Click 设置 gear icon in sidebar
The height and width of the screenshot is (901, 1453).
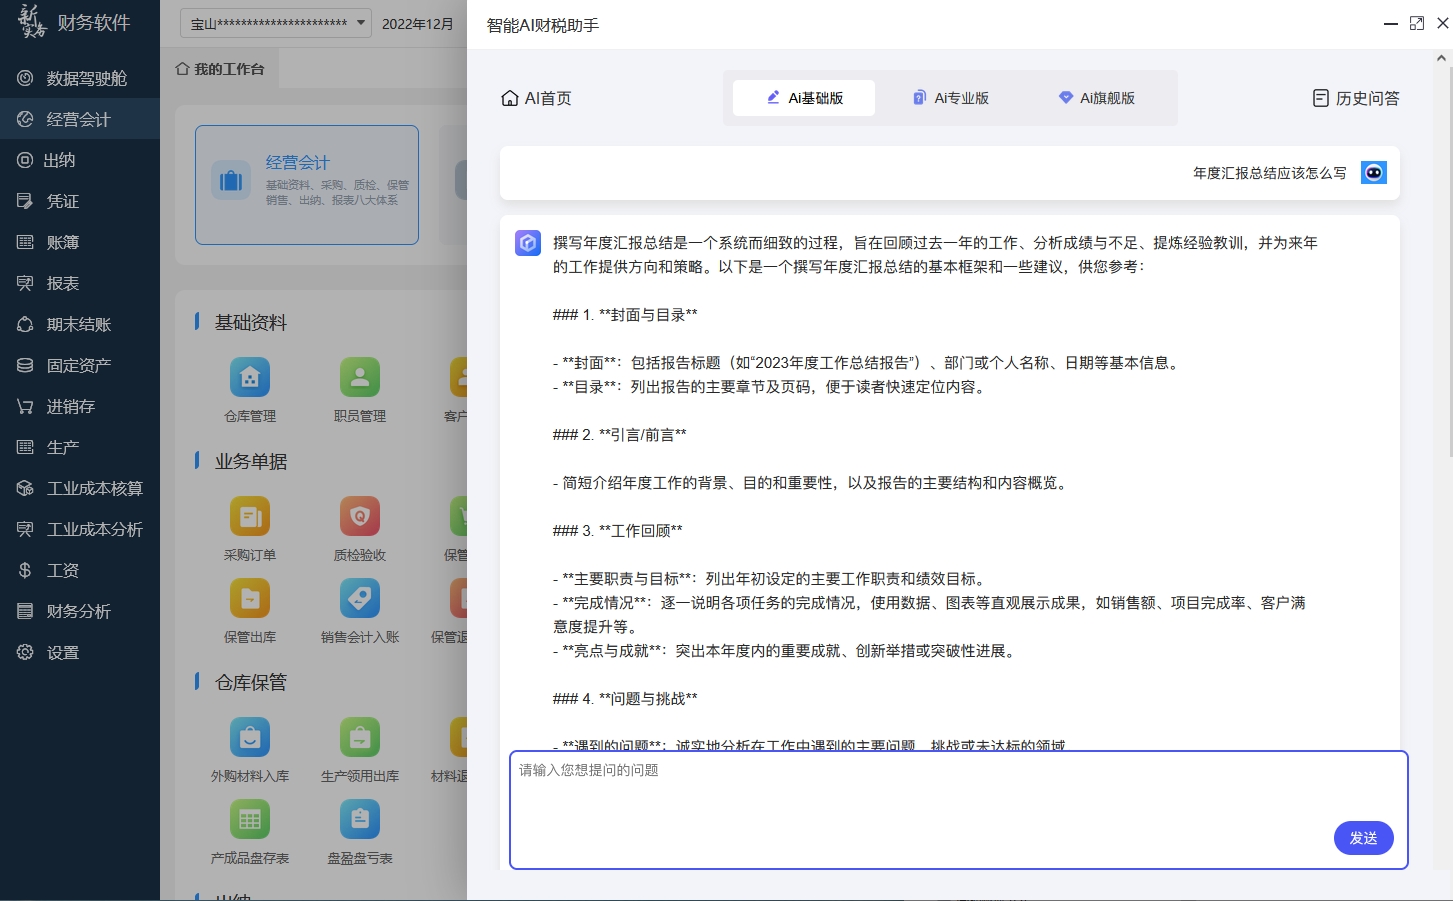pyautogui.click(x=25, y=652)
